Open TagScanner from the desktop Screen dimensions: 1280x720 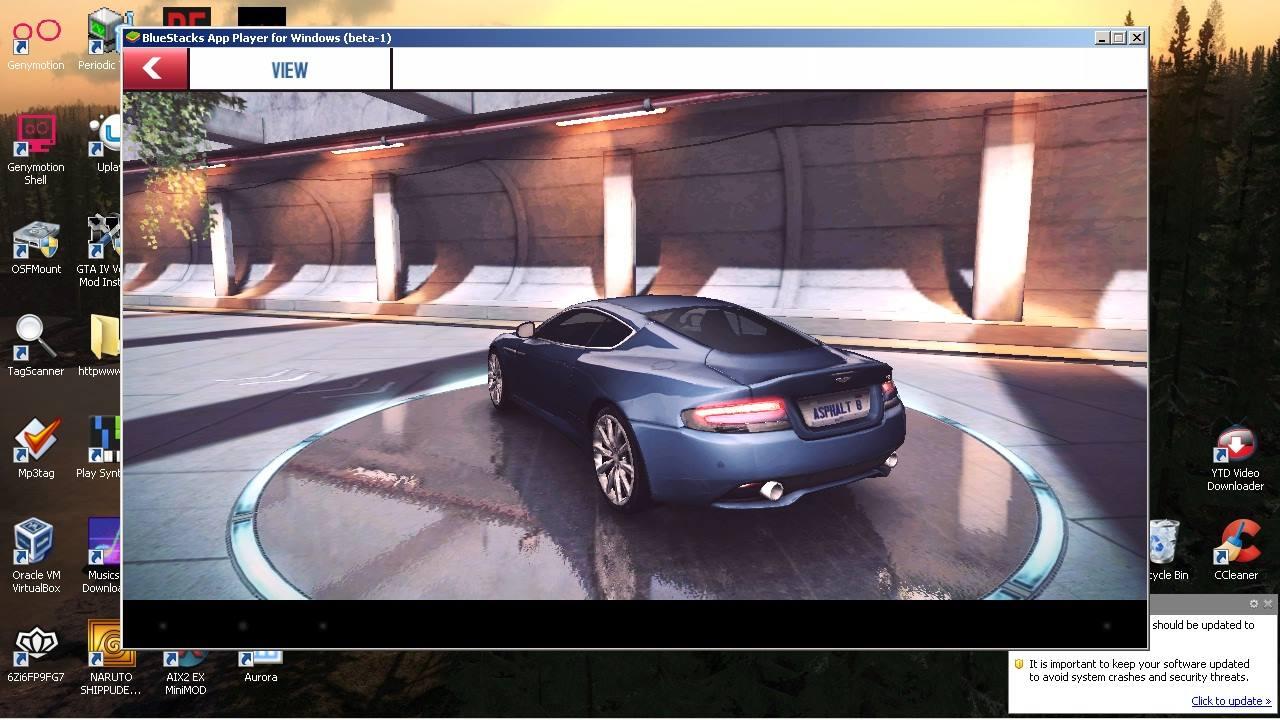(36, 346)
